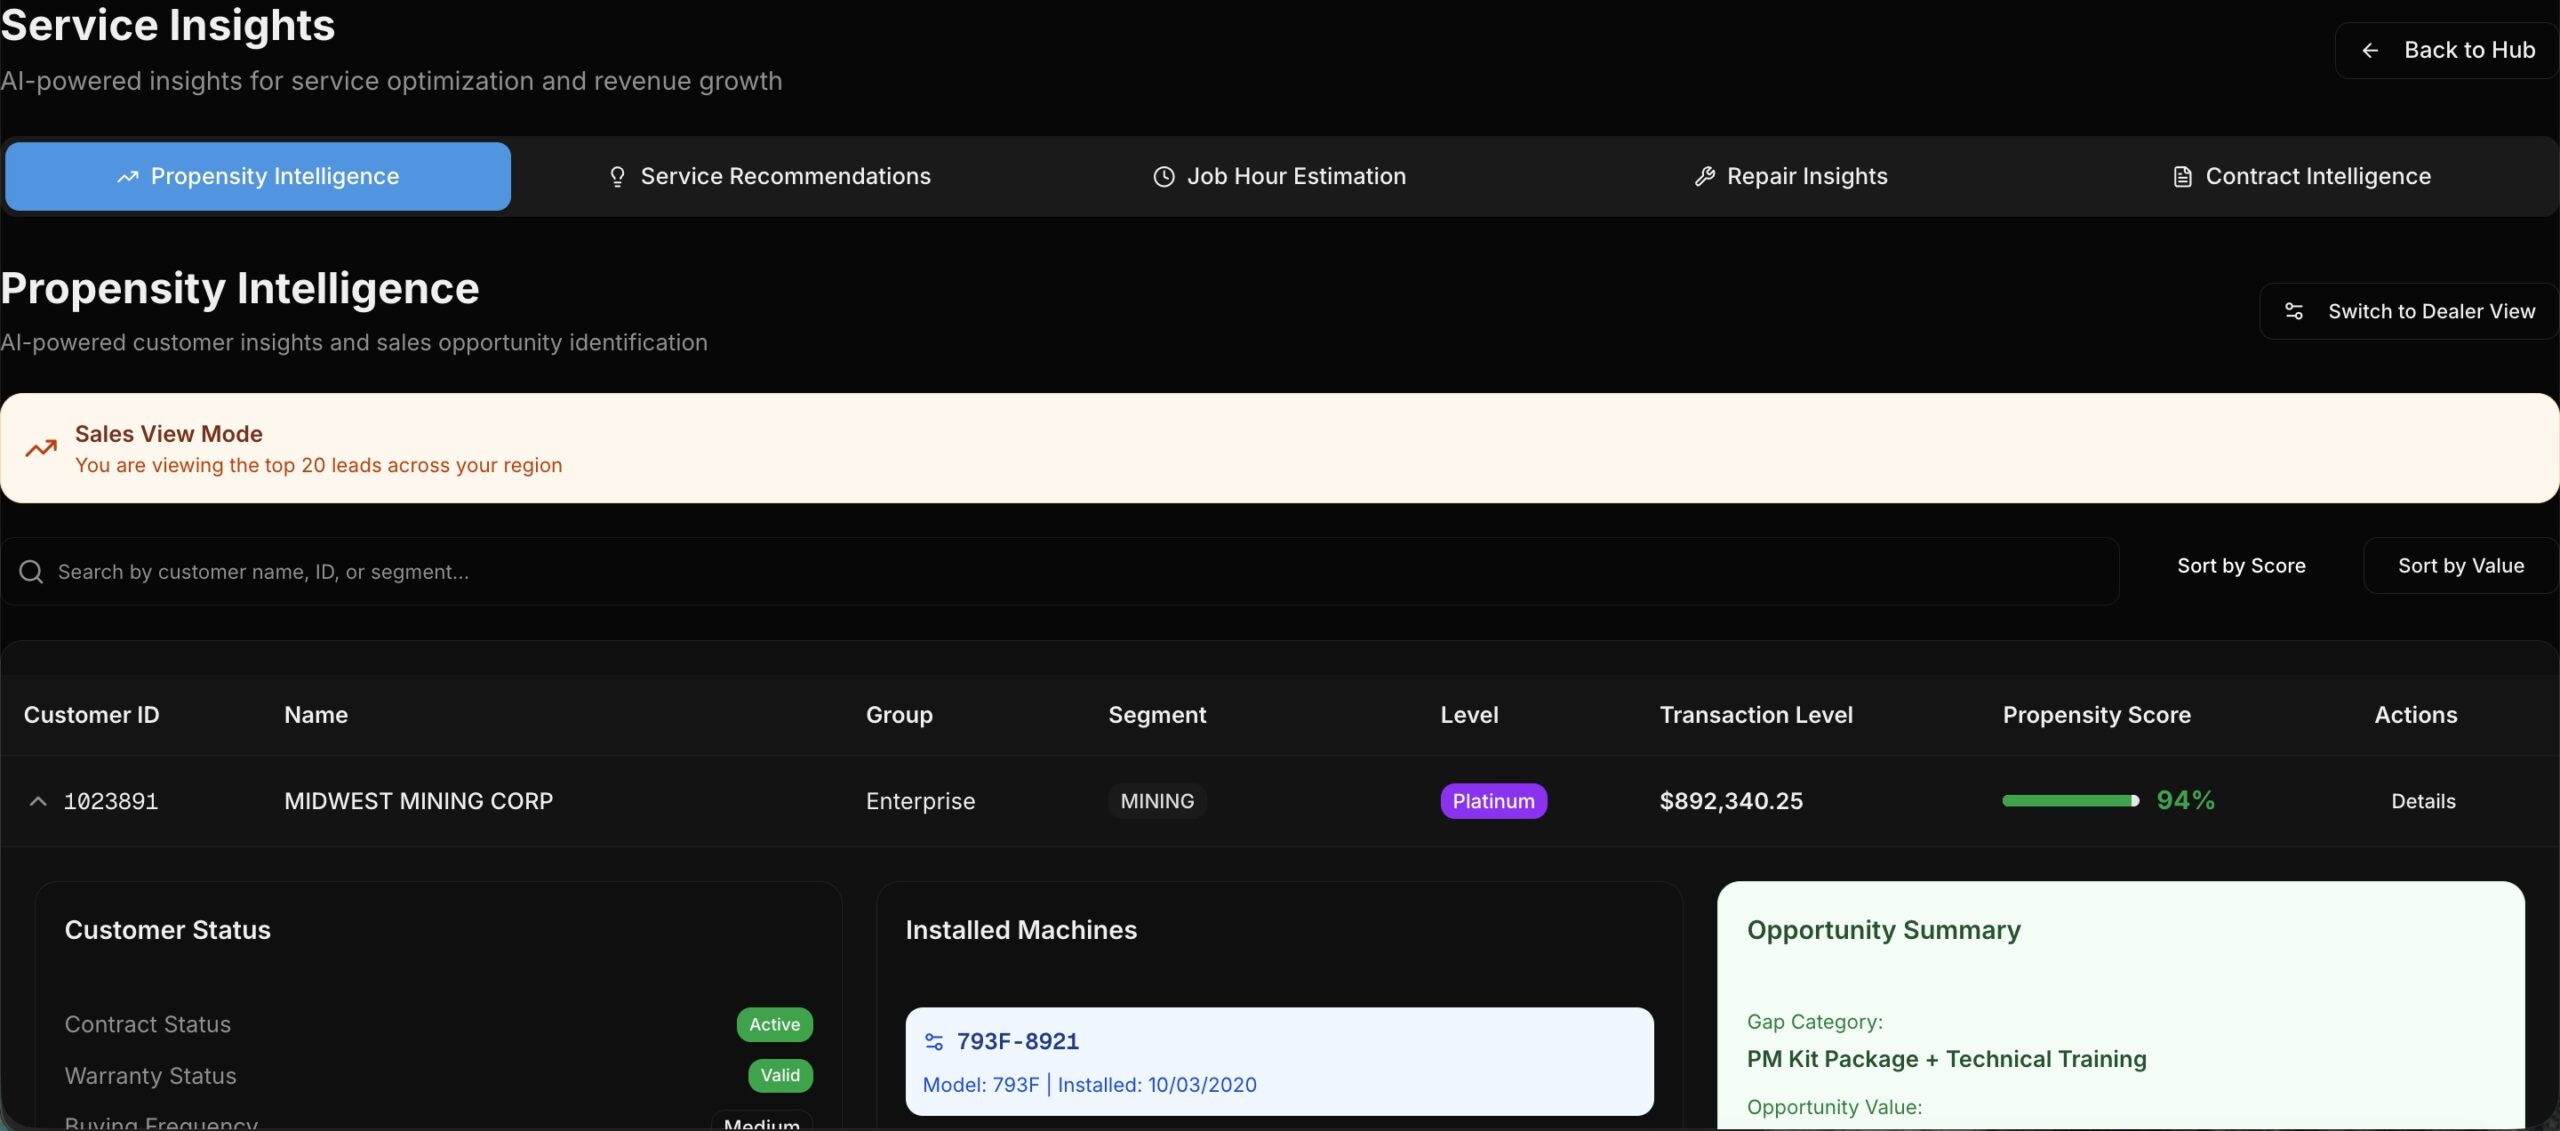The height and width of the screenshot is (1131, 2560).
Task: Click the 94% propensity score progress bar
Action: [x=2070, y=800]
